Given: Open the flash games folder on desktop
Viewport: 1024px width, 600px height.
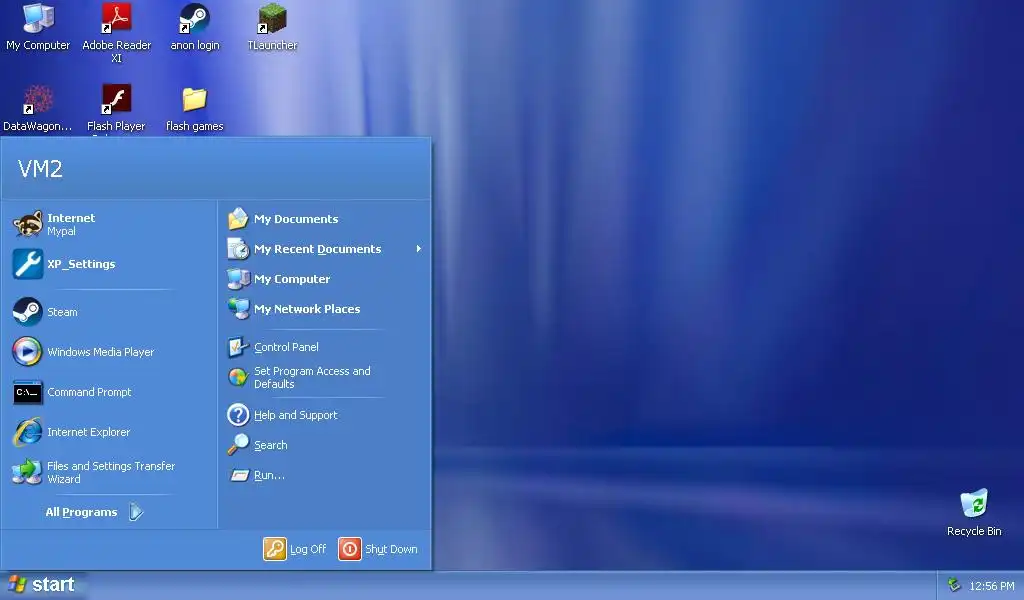Looking at the screenshot, I should [x=195, y=108].
